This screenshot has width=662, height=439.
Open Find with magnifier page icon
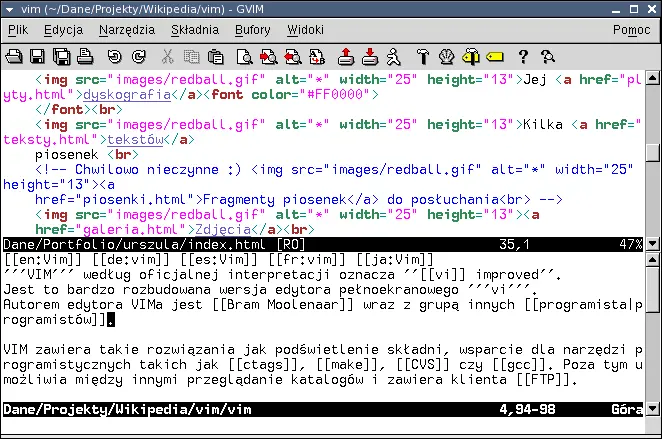click(x=244, y=56)
